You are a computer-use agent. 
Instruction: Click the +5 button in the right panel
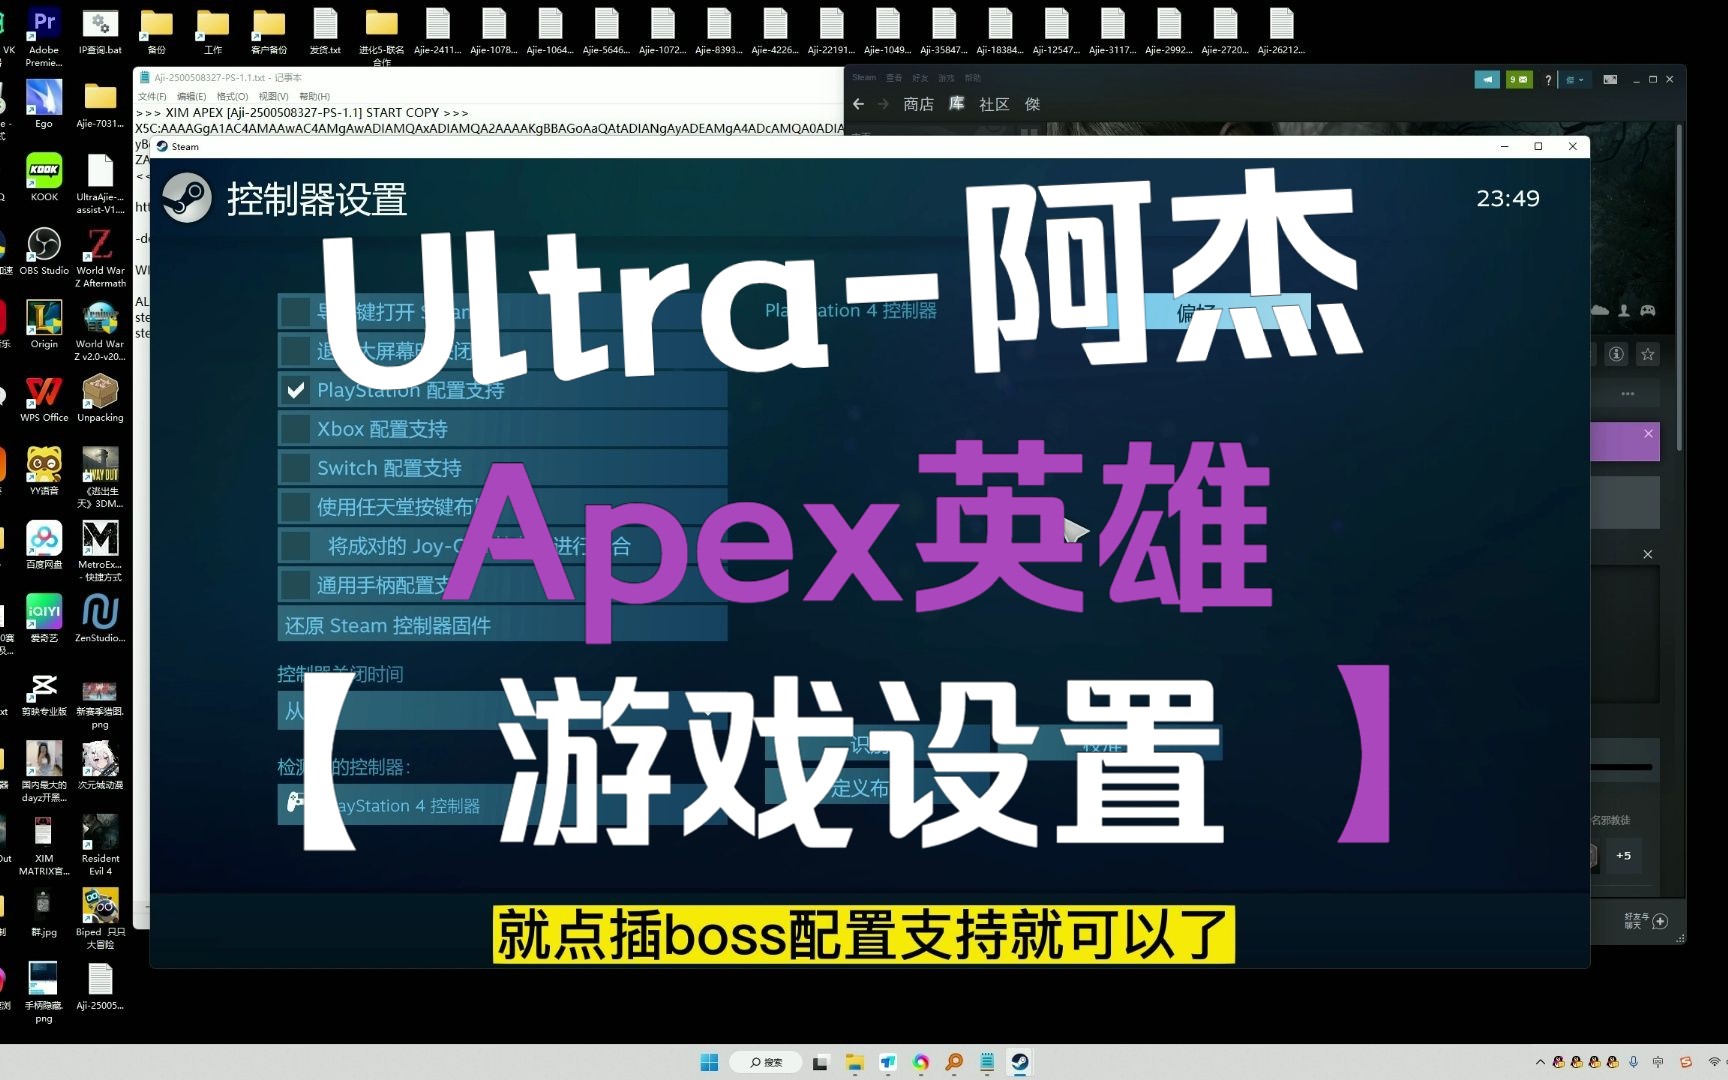click(x=1623, y=855)
